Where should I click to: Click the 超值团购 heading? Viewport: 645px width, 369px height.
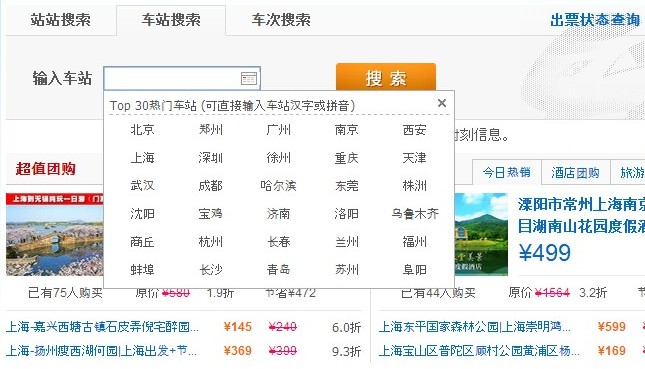tap(46, 169)
